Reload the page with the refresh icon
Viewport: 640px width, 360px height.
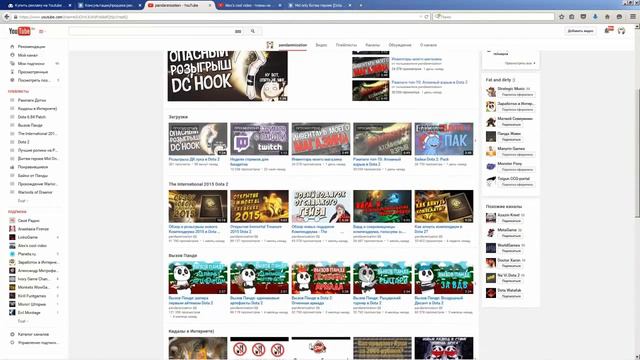pyautogui.click(x=427, y=17)
